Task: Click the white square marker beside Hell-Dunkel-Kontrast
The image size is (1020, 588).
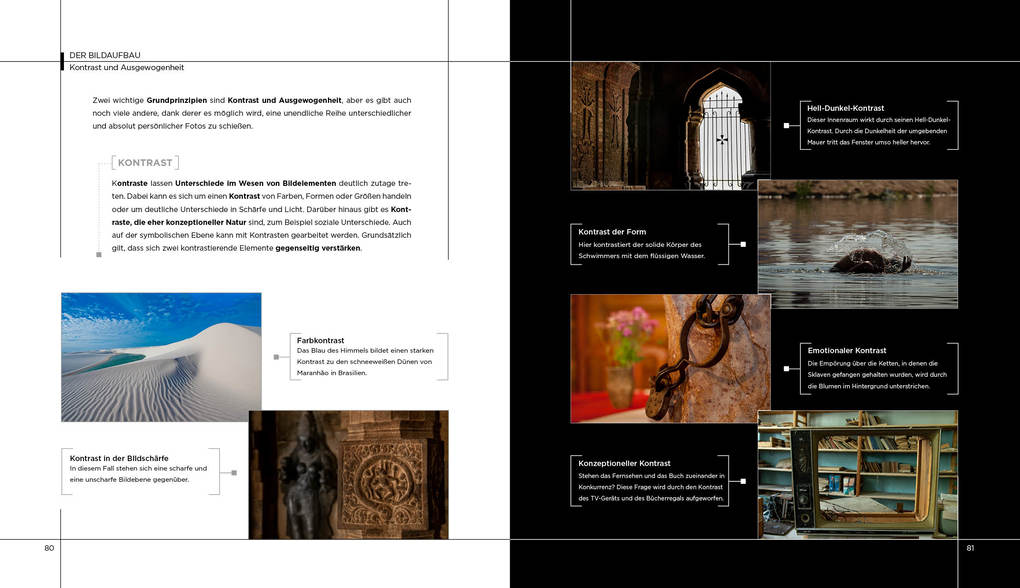Action: pos(786,126)
